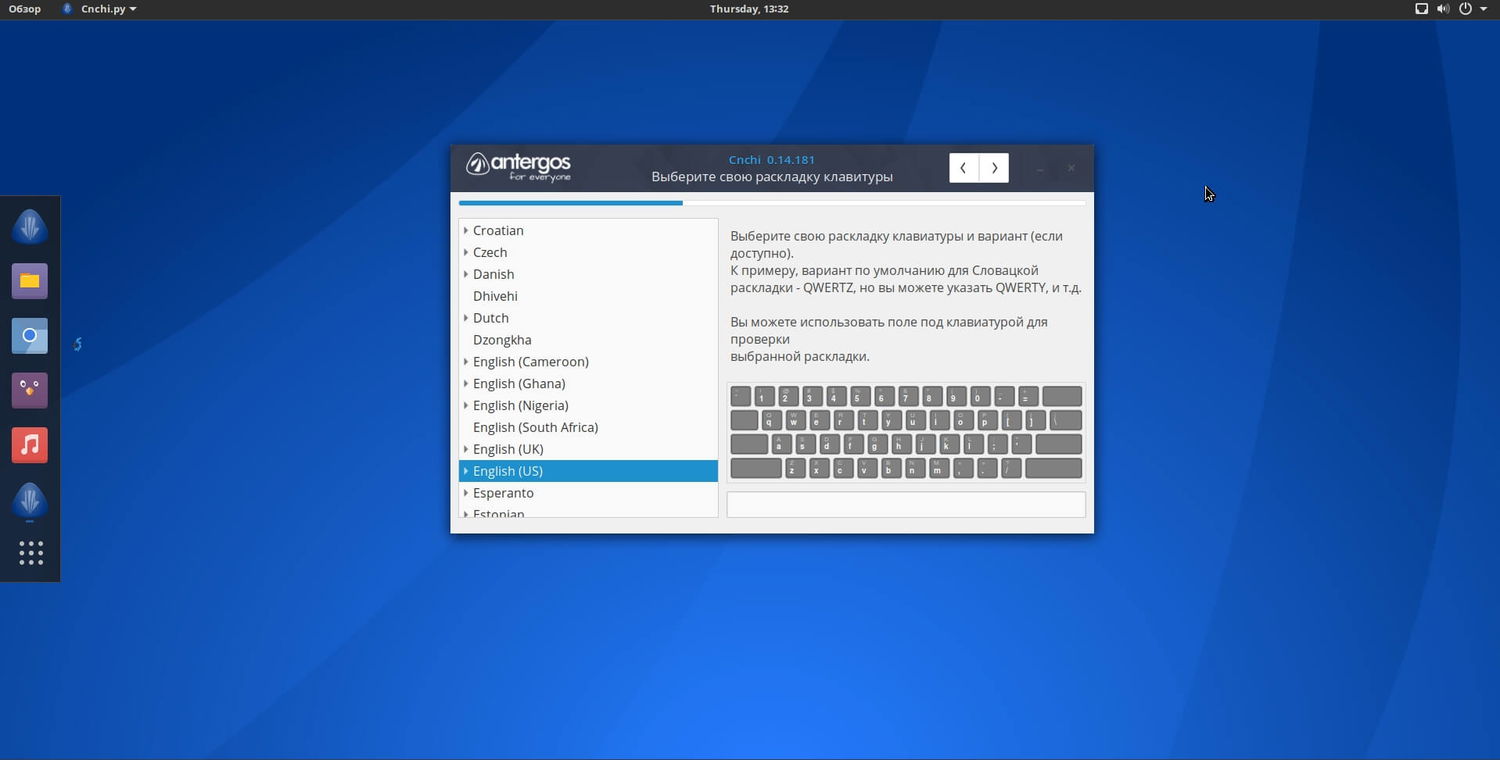Expand the English (Cameroon) variants
This screenshot has width=1500, height=760.
466,361
